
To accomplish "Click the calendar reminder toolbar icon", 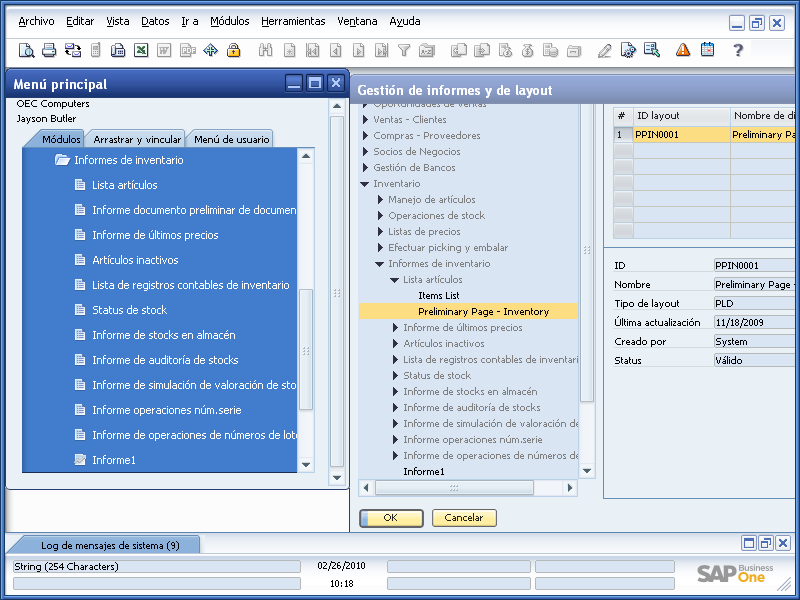I will pyautogui.click(x=706, y=49).
